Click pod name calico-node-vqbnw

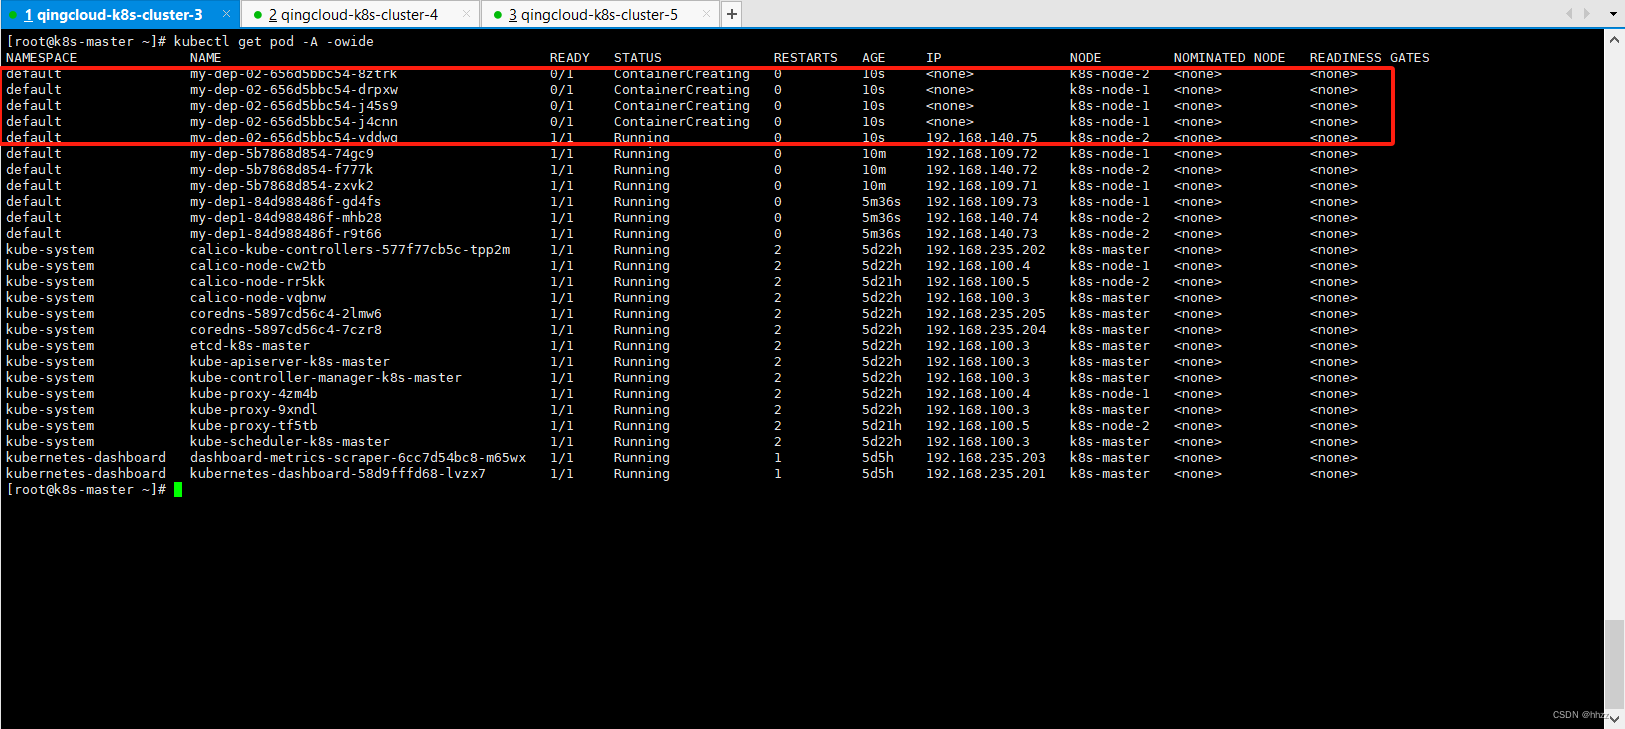tap(258, 298)
